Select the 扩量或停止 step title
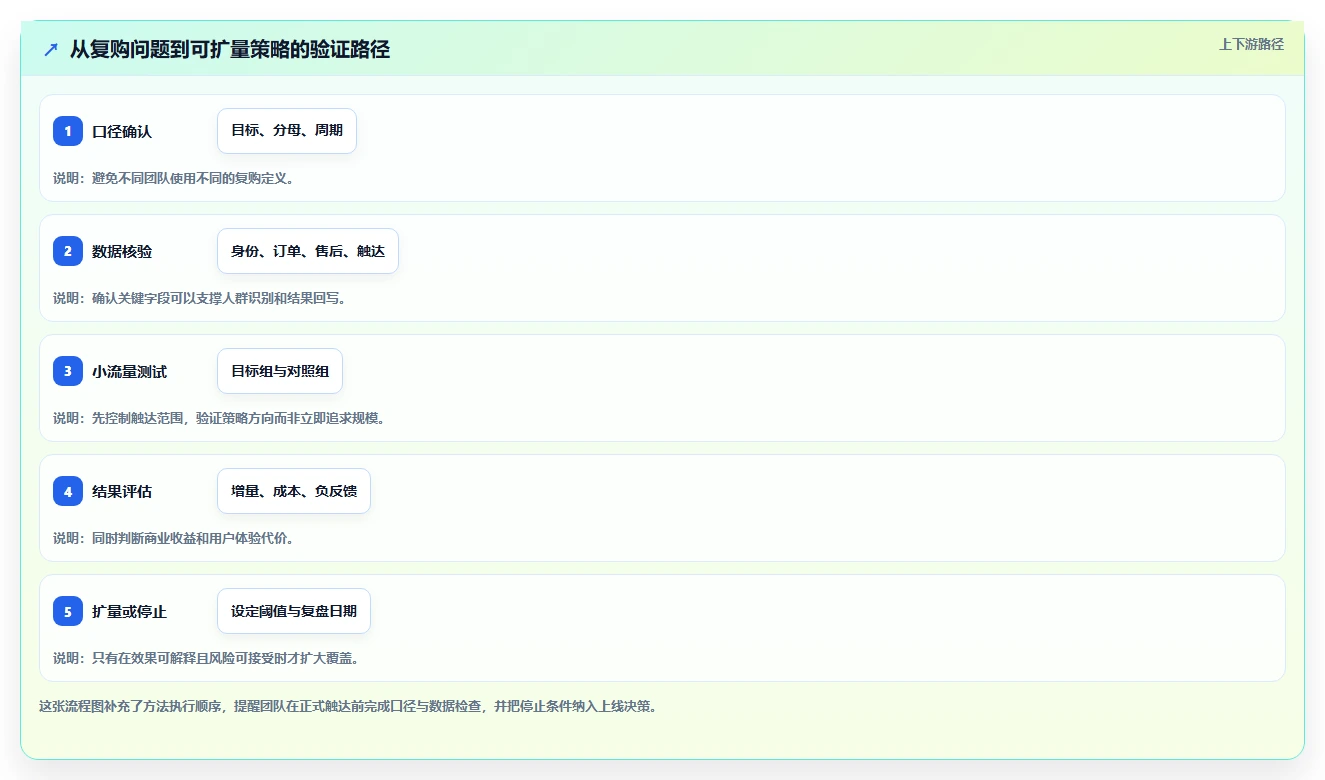Viewport: 1325px width, 780px height. click(130, 611)
